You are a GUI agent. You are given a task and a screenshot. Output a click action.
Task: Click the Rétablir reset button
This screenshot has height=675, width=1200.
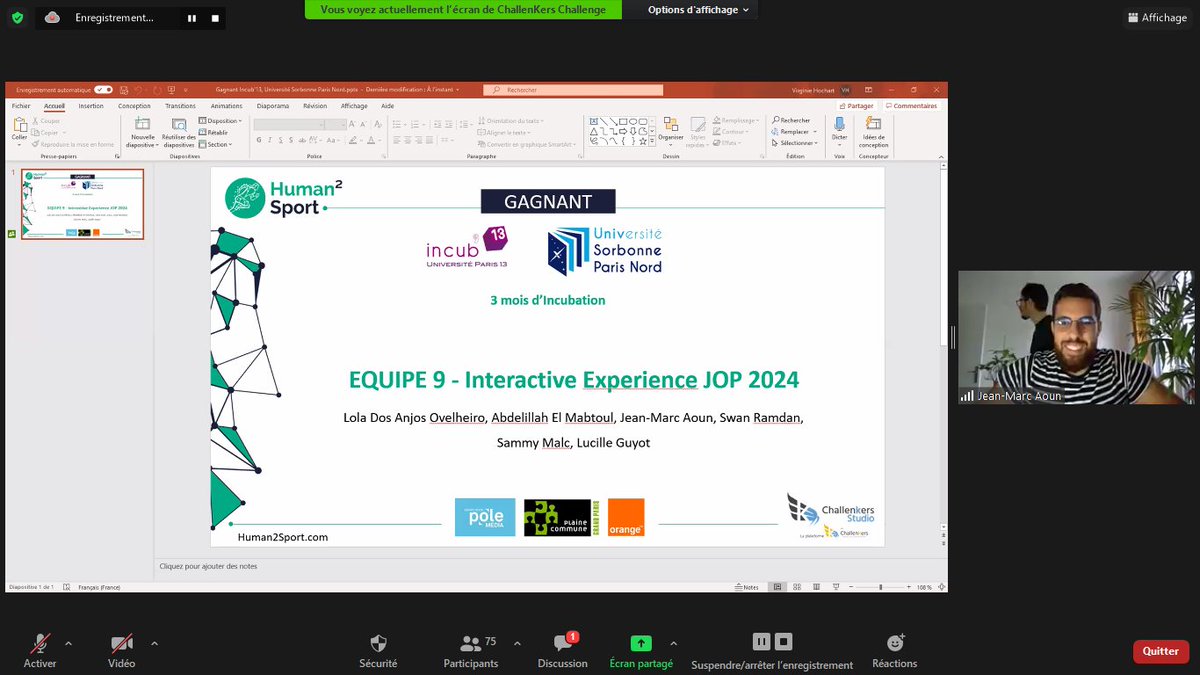pos(214,132)
